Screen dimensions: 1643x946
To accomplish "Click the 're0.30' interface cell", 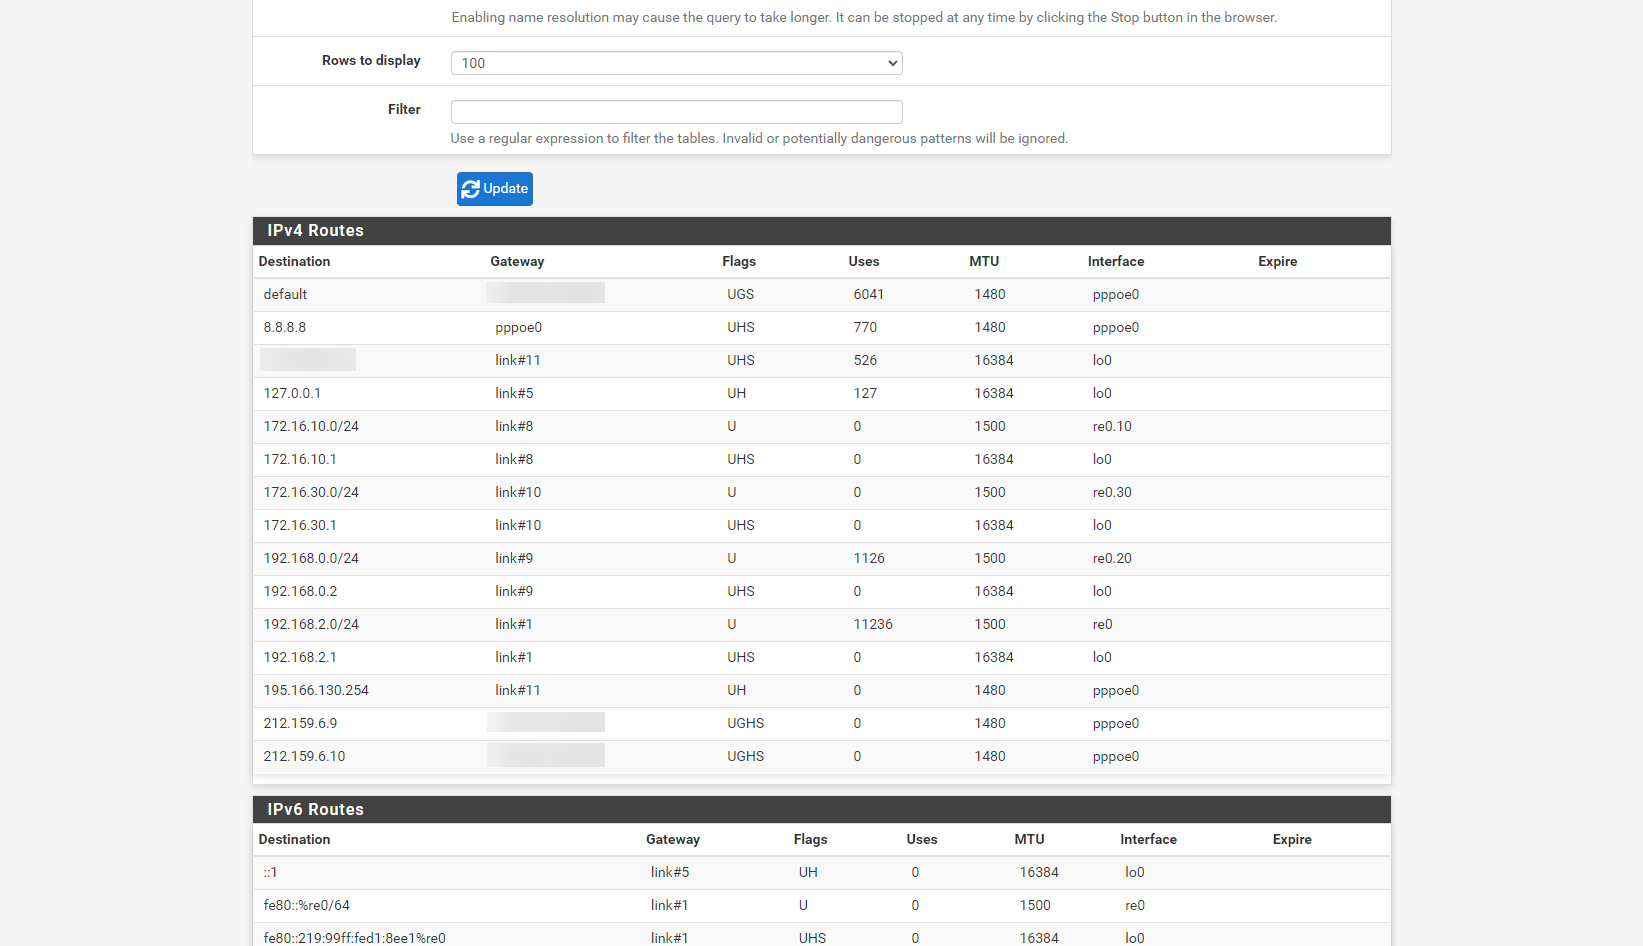I will [x=1112, y=493].
